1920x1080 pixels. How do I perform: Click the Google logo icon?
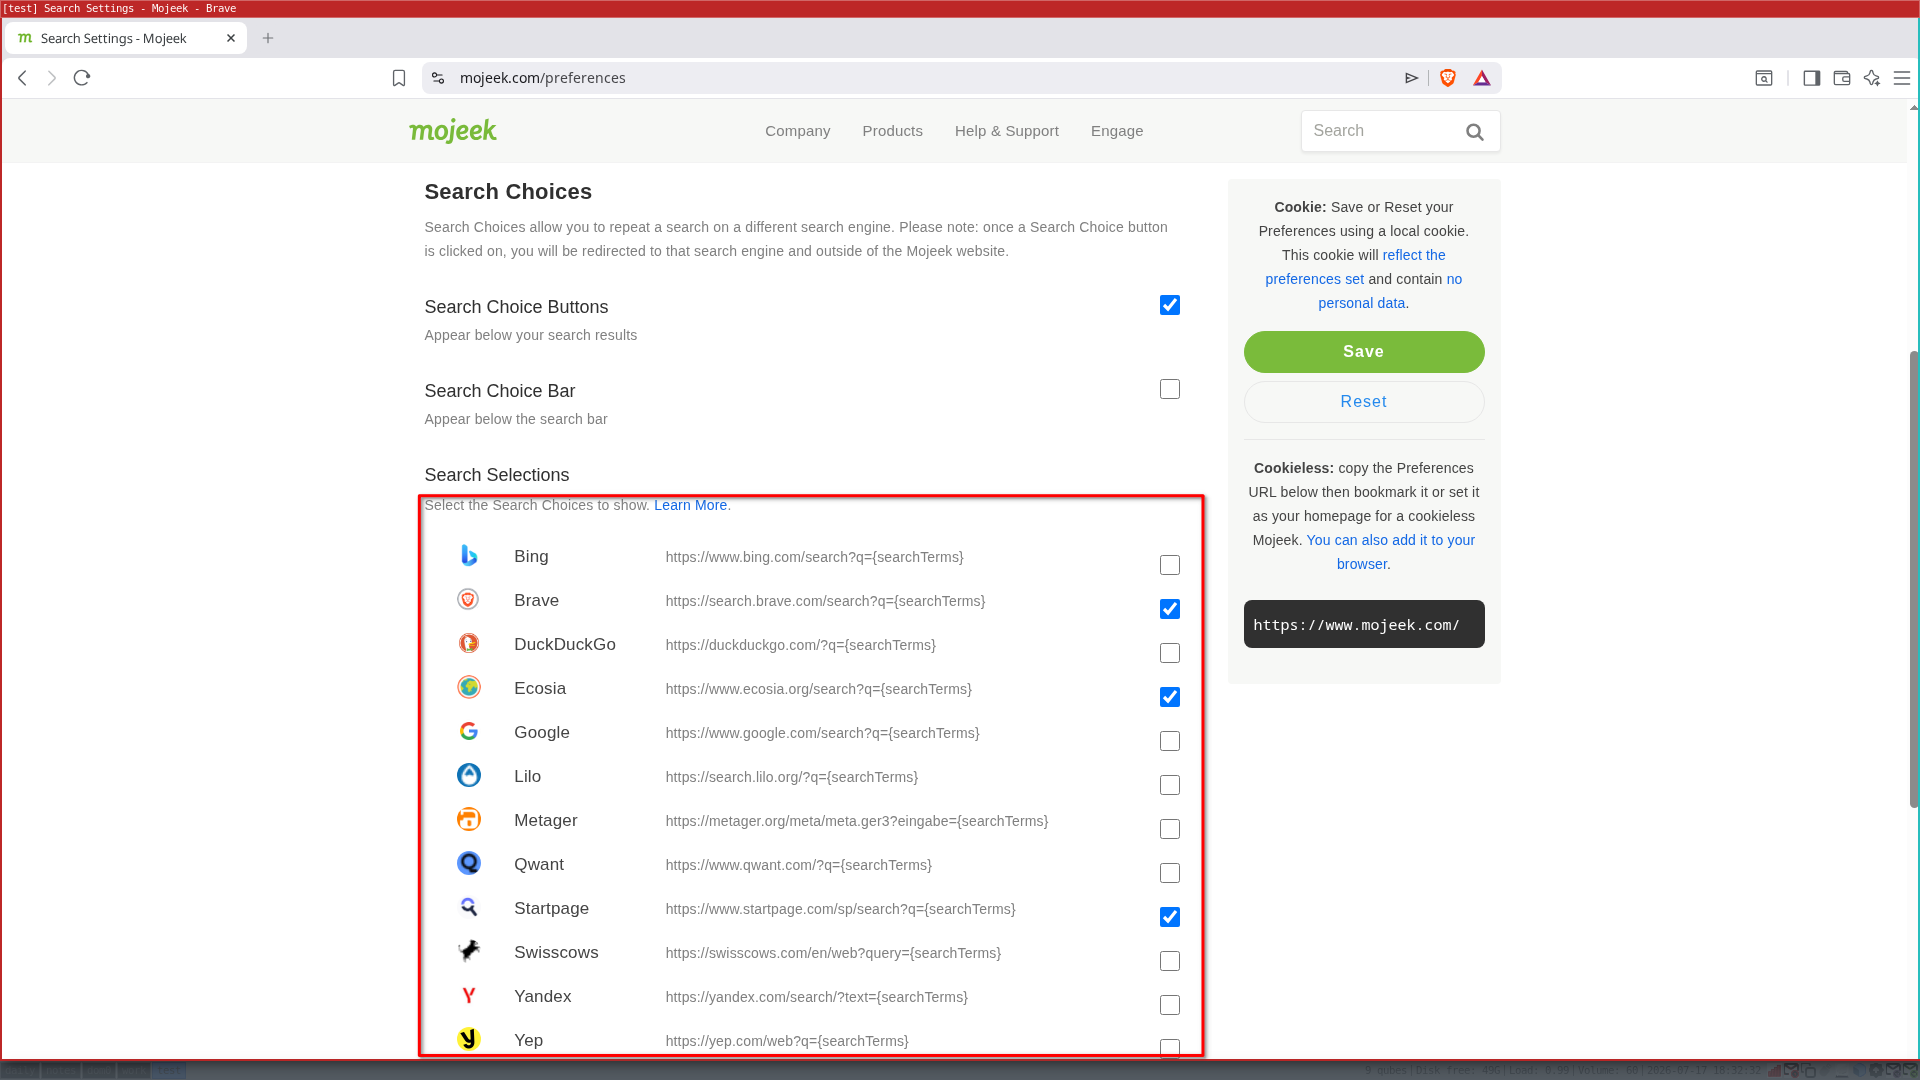pyautogui.click(x=469, y=731)
